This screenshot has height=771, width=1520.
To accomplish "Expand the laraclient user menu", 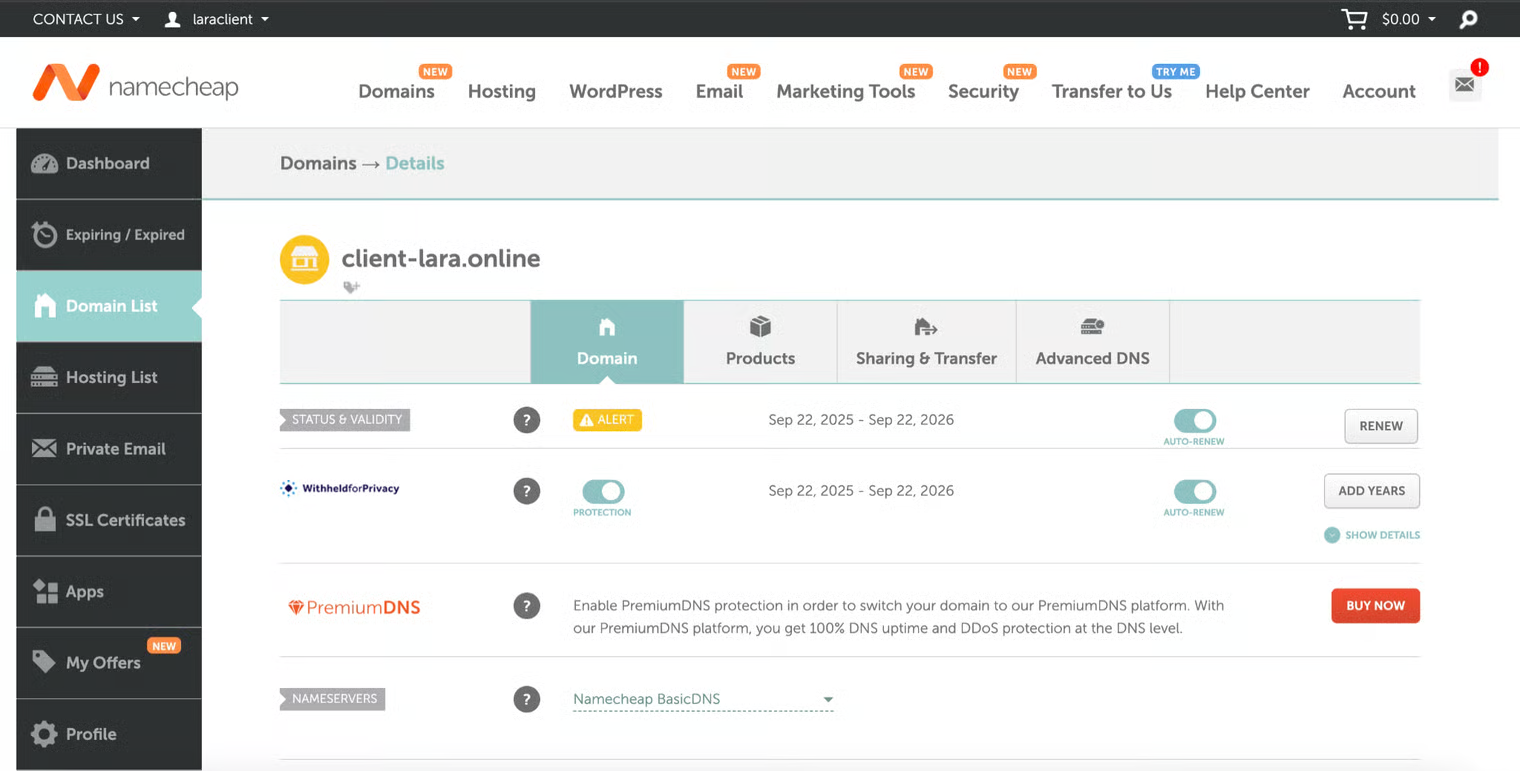I will 217,19.
